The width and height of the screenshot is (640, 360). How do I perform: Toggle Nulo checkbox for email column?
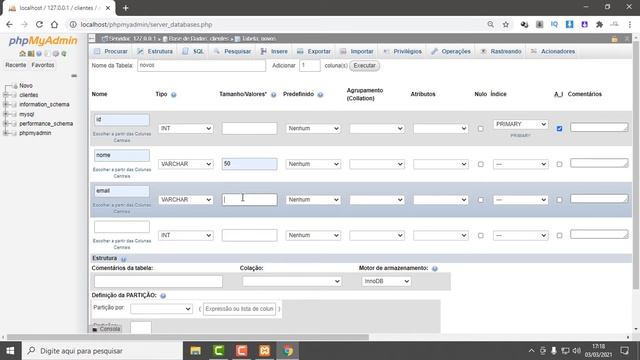coord(480,200)
